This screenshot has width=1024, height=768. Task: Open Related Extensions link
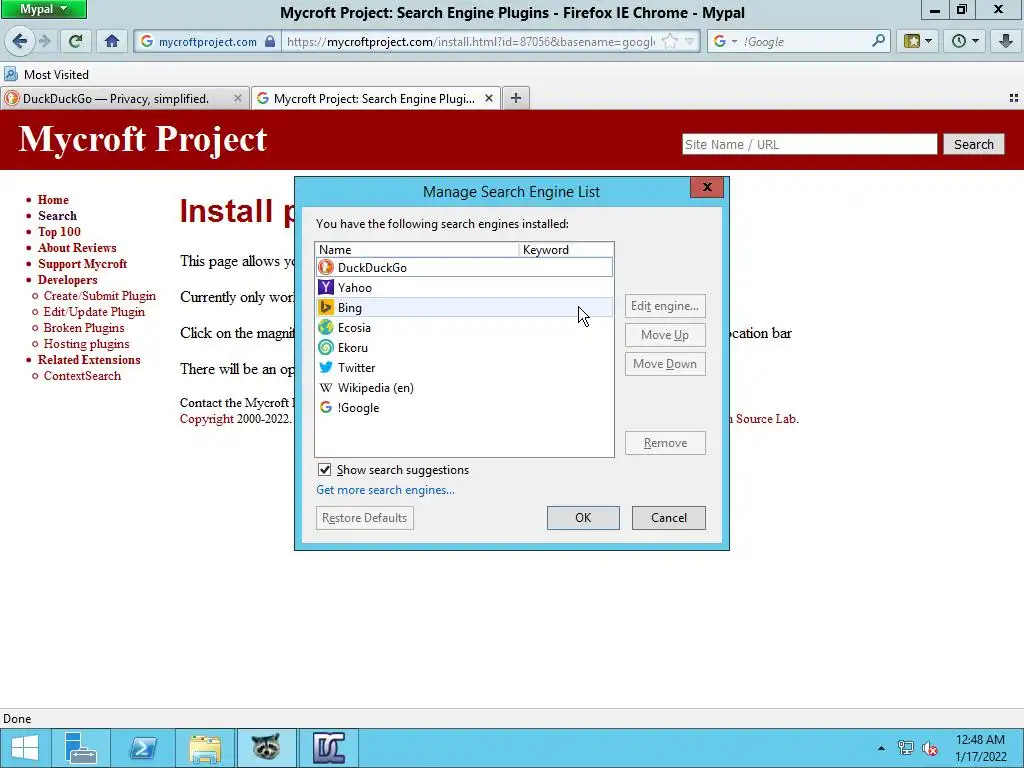tap(89, 360)
